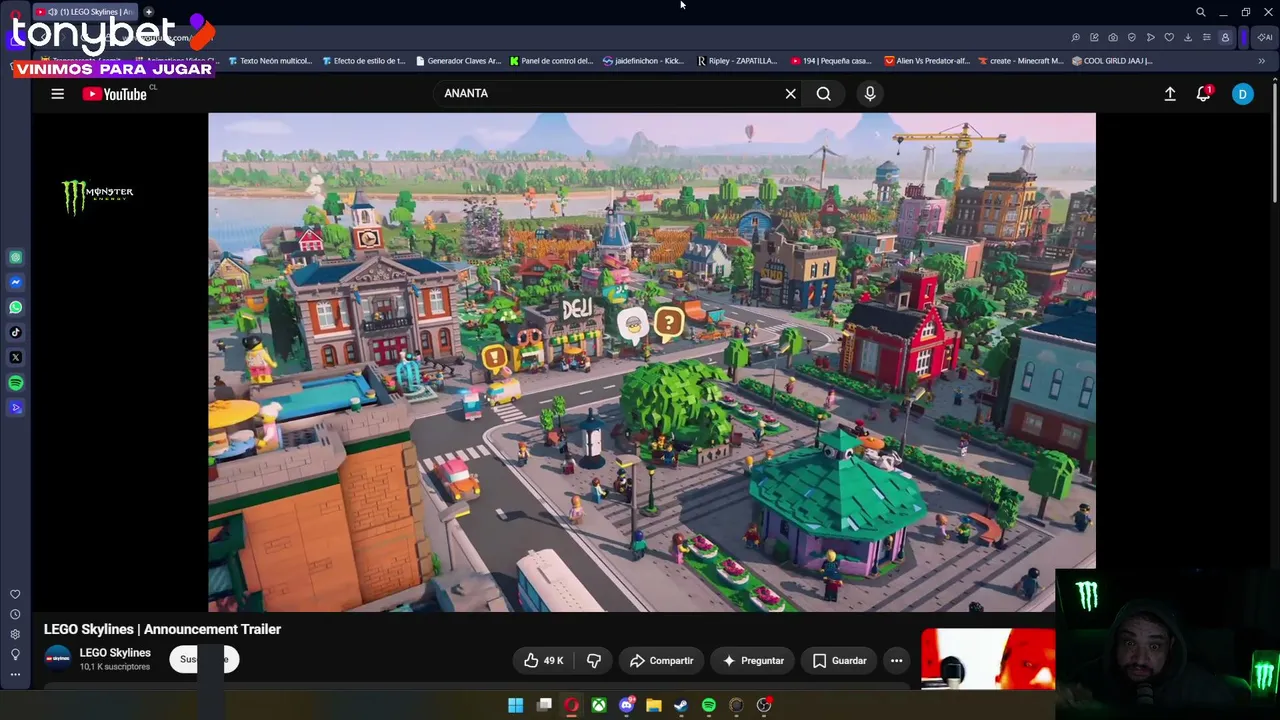Run the YouTube search magnifier button
The height and width of the screenshot is (720, 1280).
coord(823,94)
